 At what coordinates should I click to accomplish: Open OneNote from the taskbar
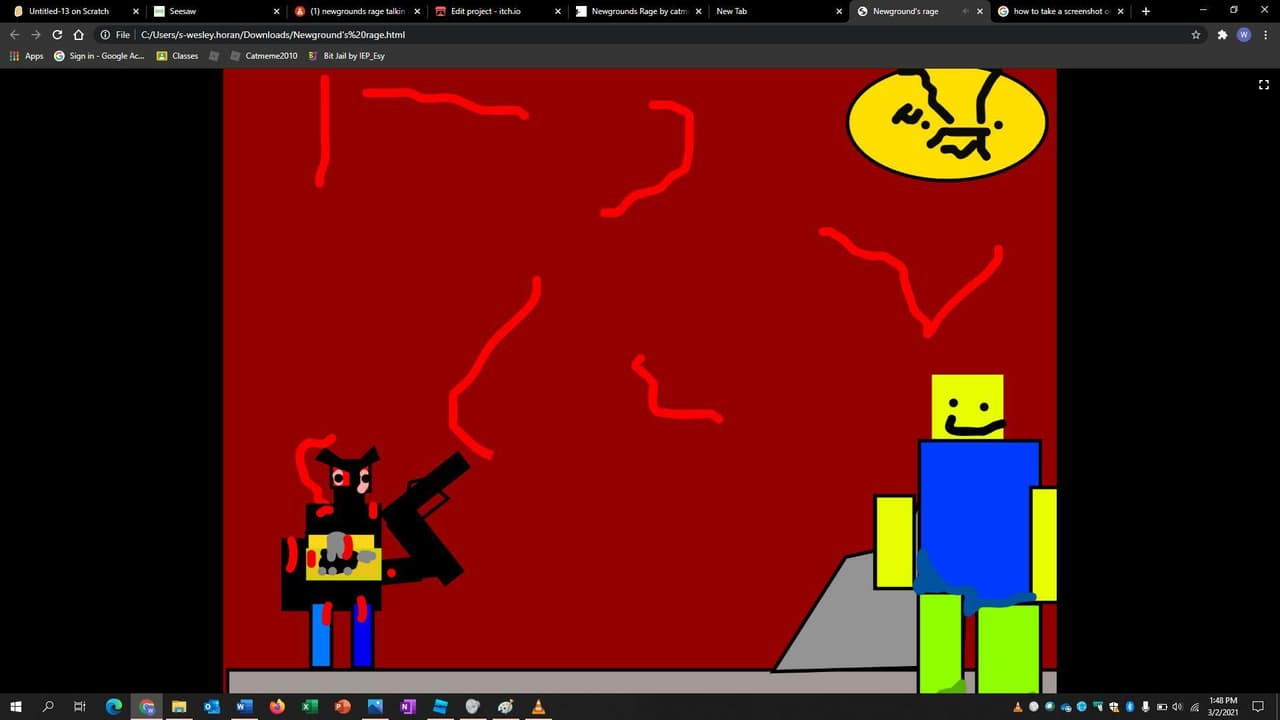pyautogui.click(x=407, y=706)
